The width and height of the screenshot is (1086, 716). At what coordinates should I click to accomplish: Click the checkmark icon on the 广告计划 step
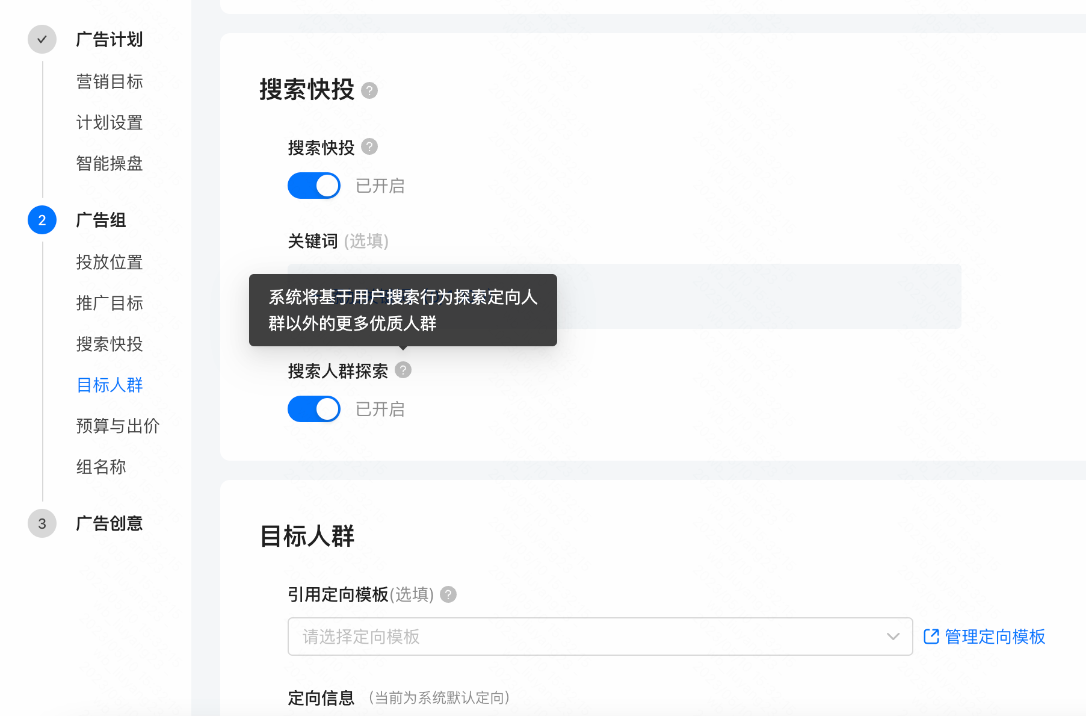click(41, 40)
